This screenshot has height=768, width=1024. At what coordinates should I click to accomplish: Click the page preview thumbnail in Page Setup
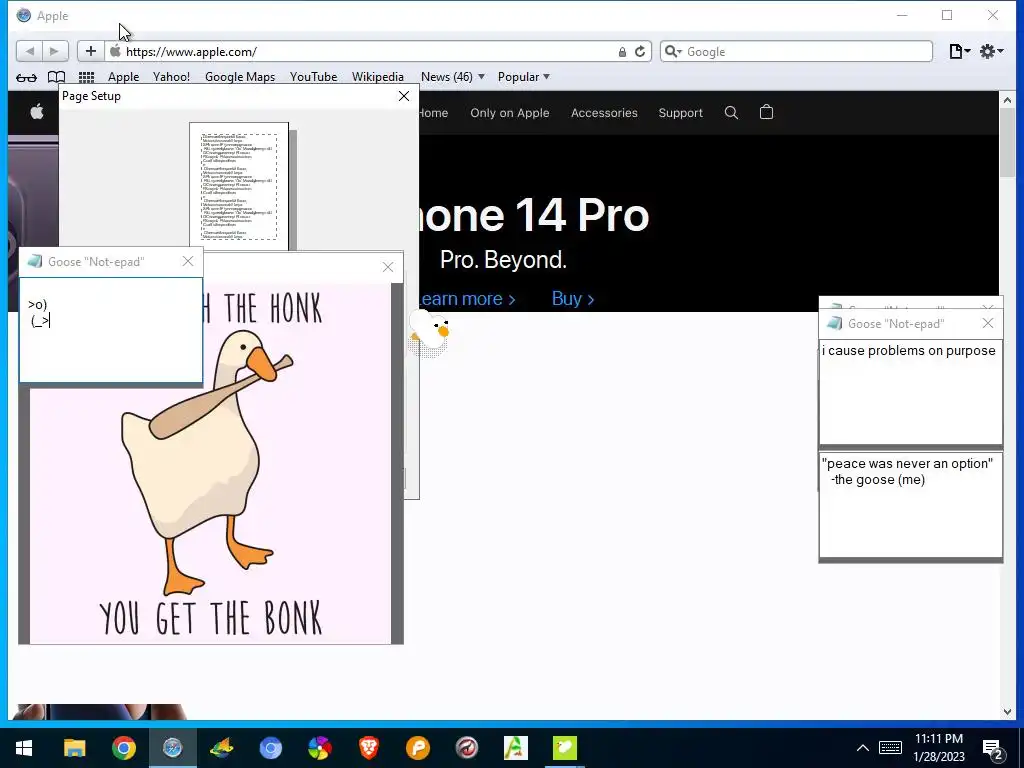[x=239, y=186]
